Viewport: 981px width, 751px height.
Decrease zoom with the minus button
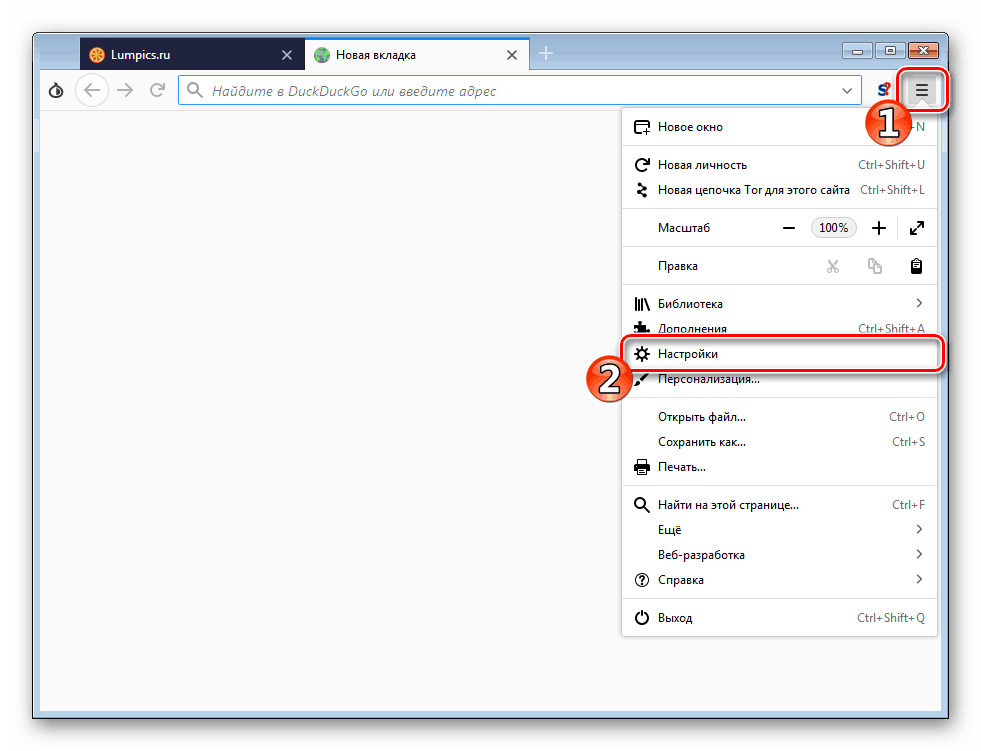tap(788, 228)
